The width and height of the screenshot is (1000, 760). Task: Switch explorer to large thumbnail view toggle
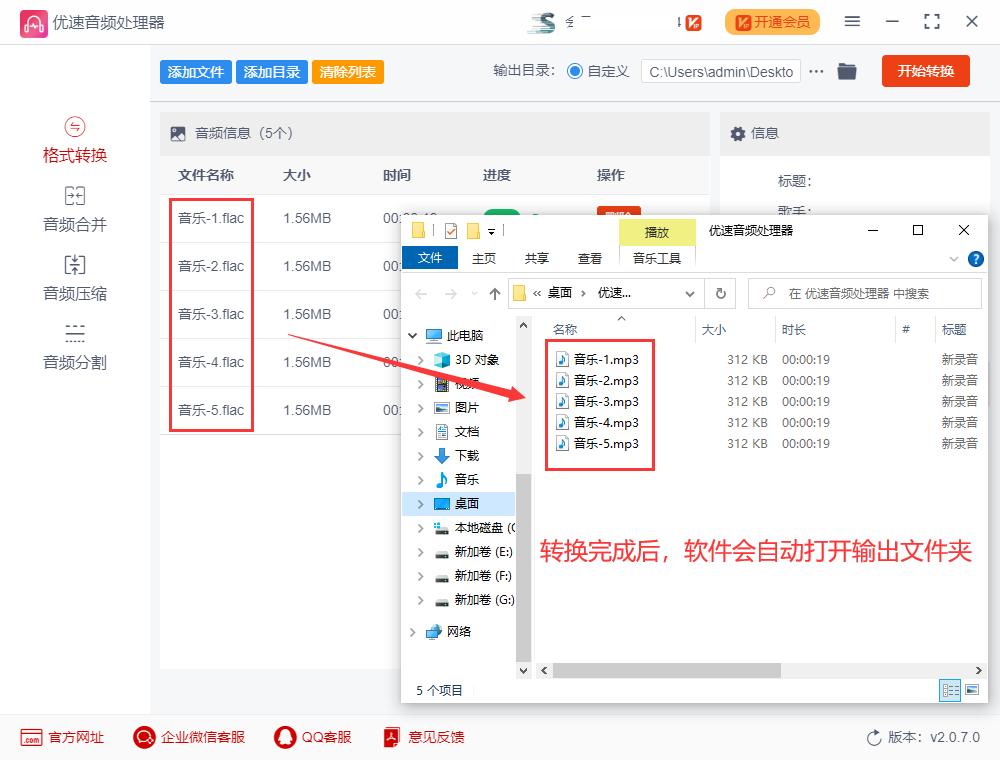coord(971,690)
